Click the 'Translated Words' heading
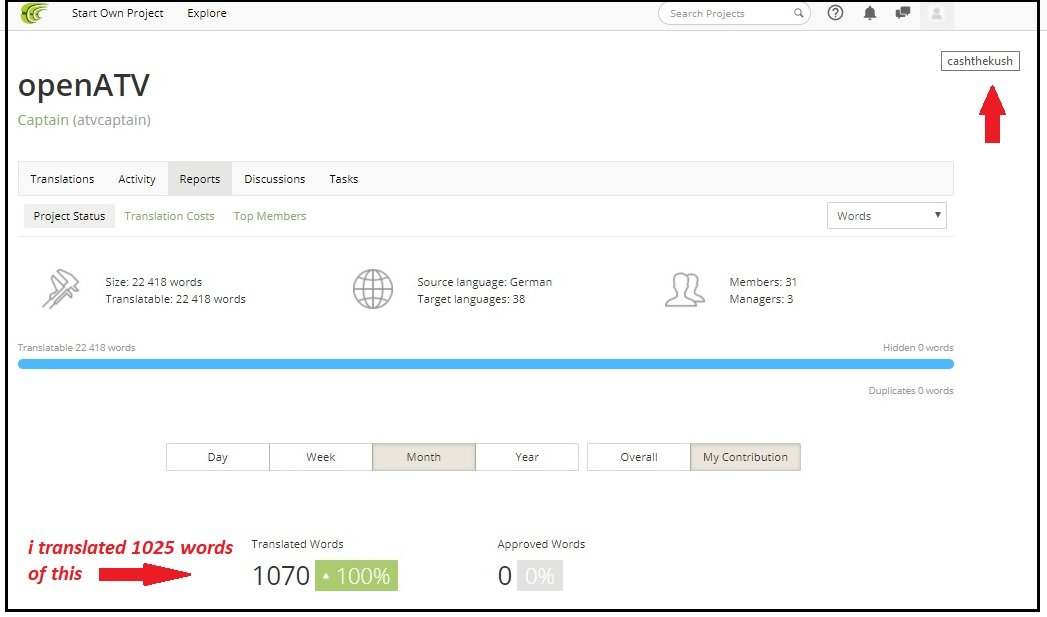The width and height of the screenshot is (1047, 617). 297,544
